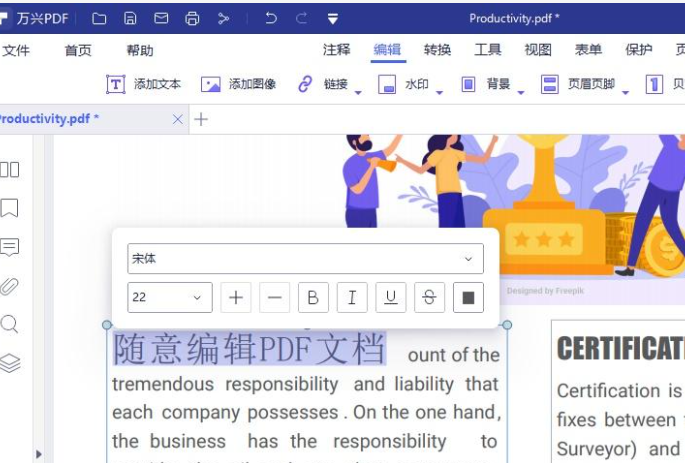
Task: Click the CERTIFICAT heading text
Action: pos(621,349)
